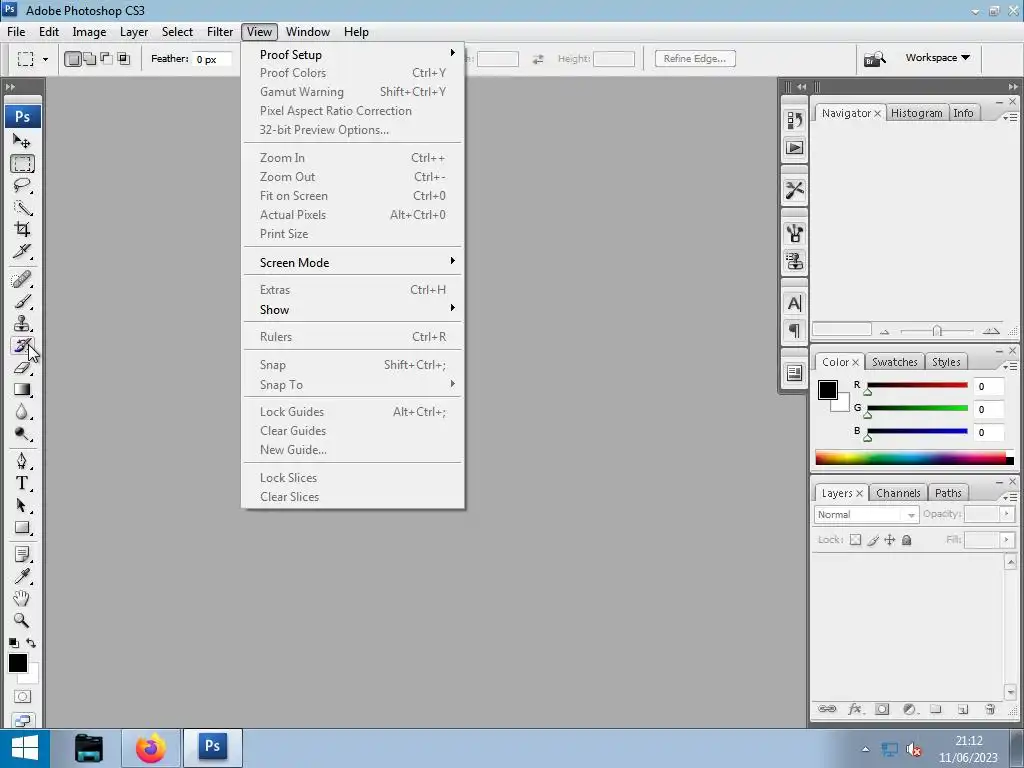
Task: Click the red R color slider
Action: [x=917, y=385]
